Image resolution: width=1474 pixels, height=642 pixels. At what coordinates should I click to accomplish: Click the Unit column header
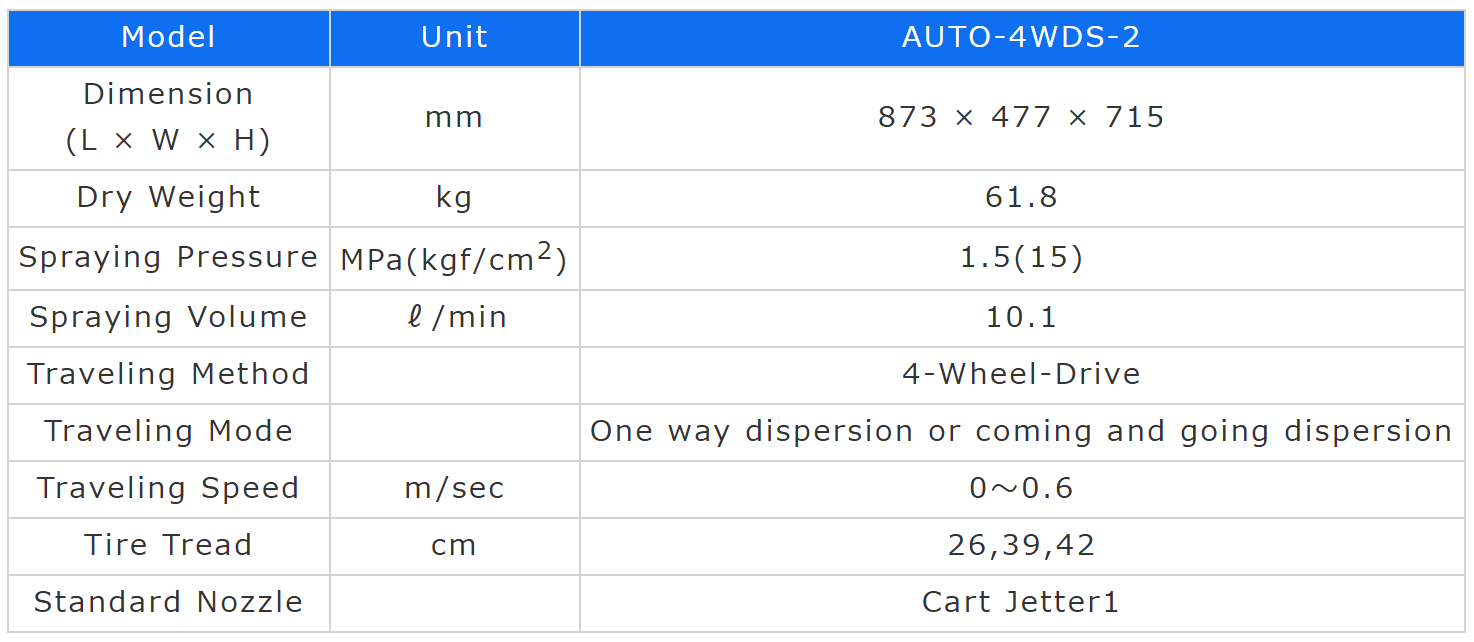click(454, 38)
